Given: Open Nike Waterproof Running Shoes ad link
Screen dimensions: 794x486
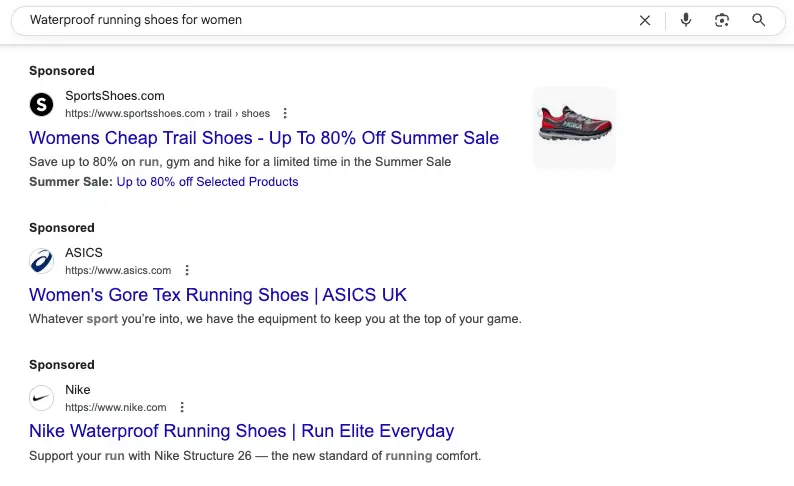Looking at the screenshot, I should click(x=242, y=431).
